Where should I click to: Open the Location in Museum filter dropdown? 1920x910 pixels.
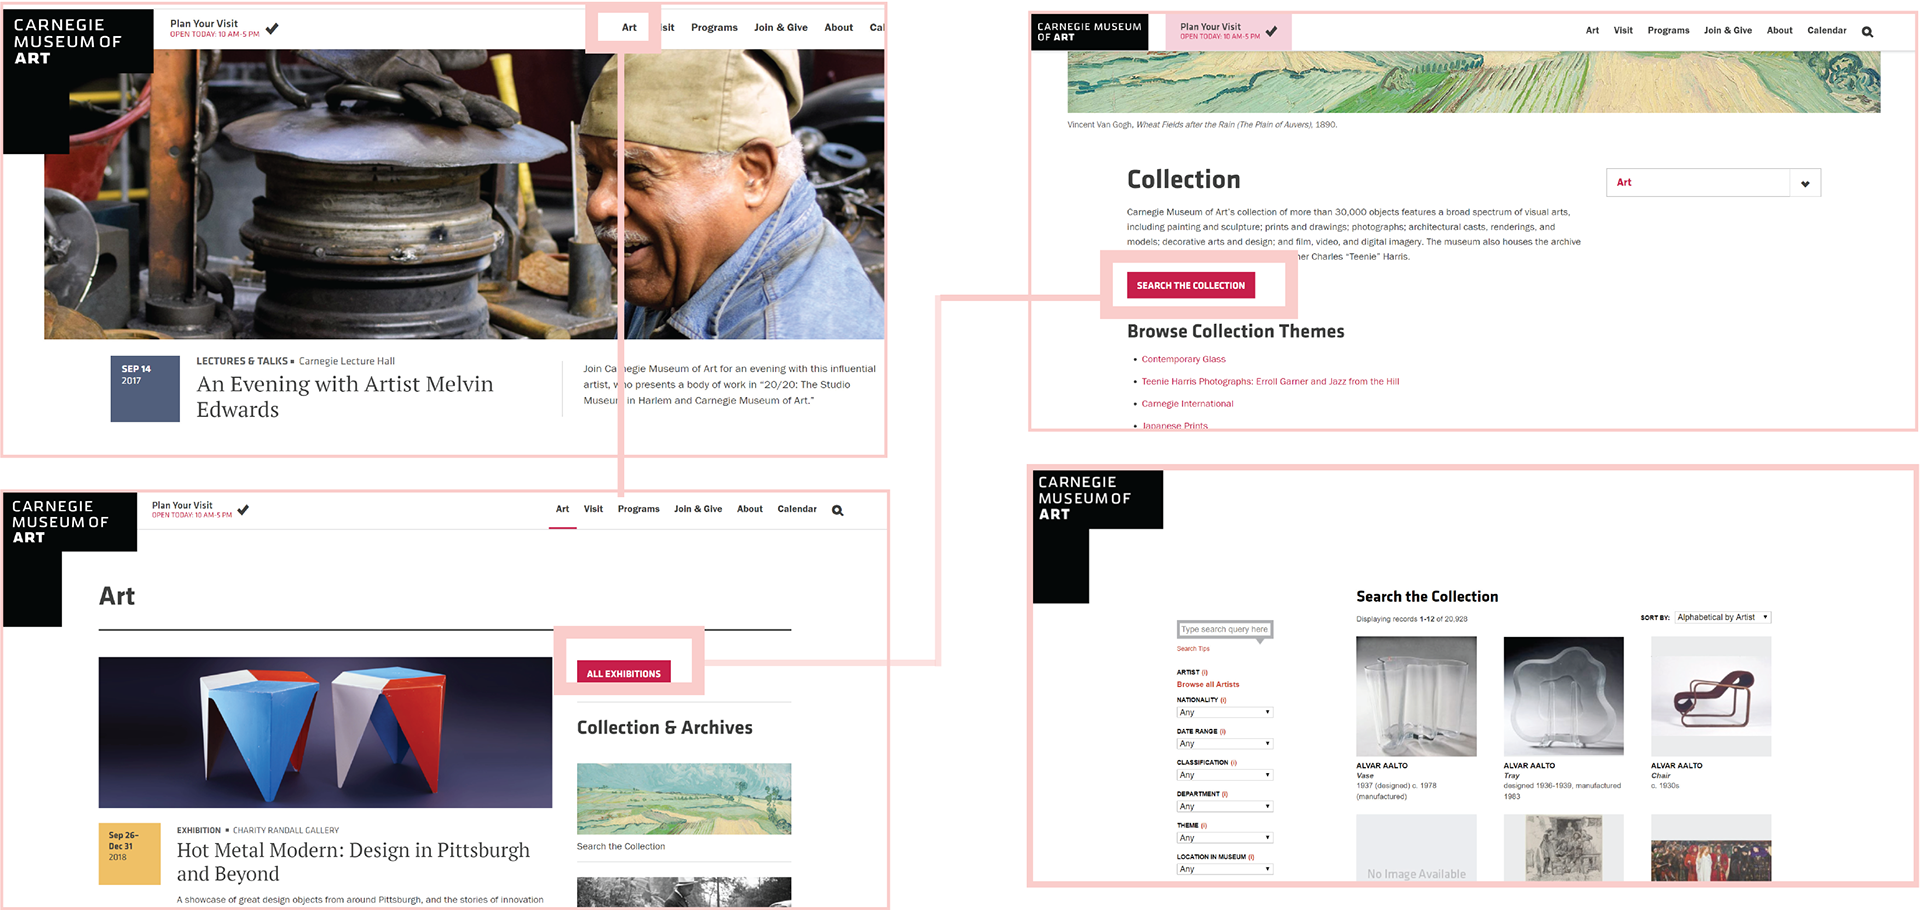click(1224, 869)
